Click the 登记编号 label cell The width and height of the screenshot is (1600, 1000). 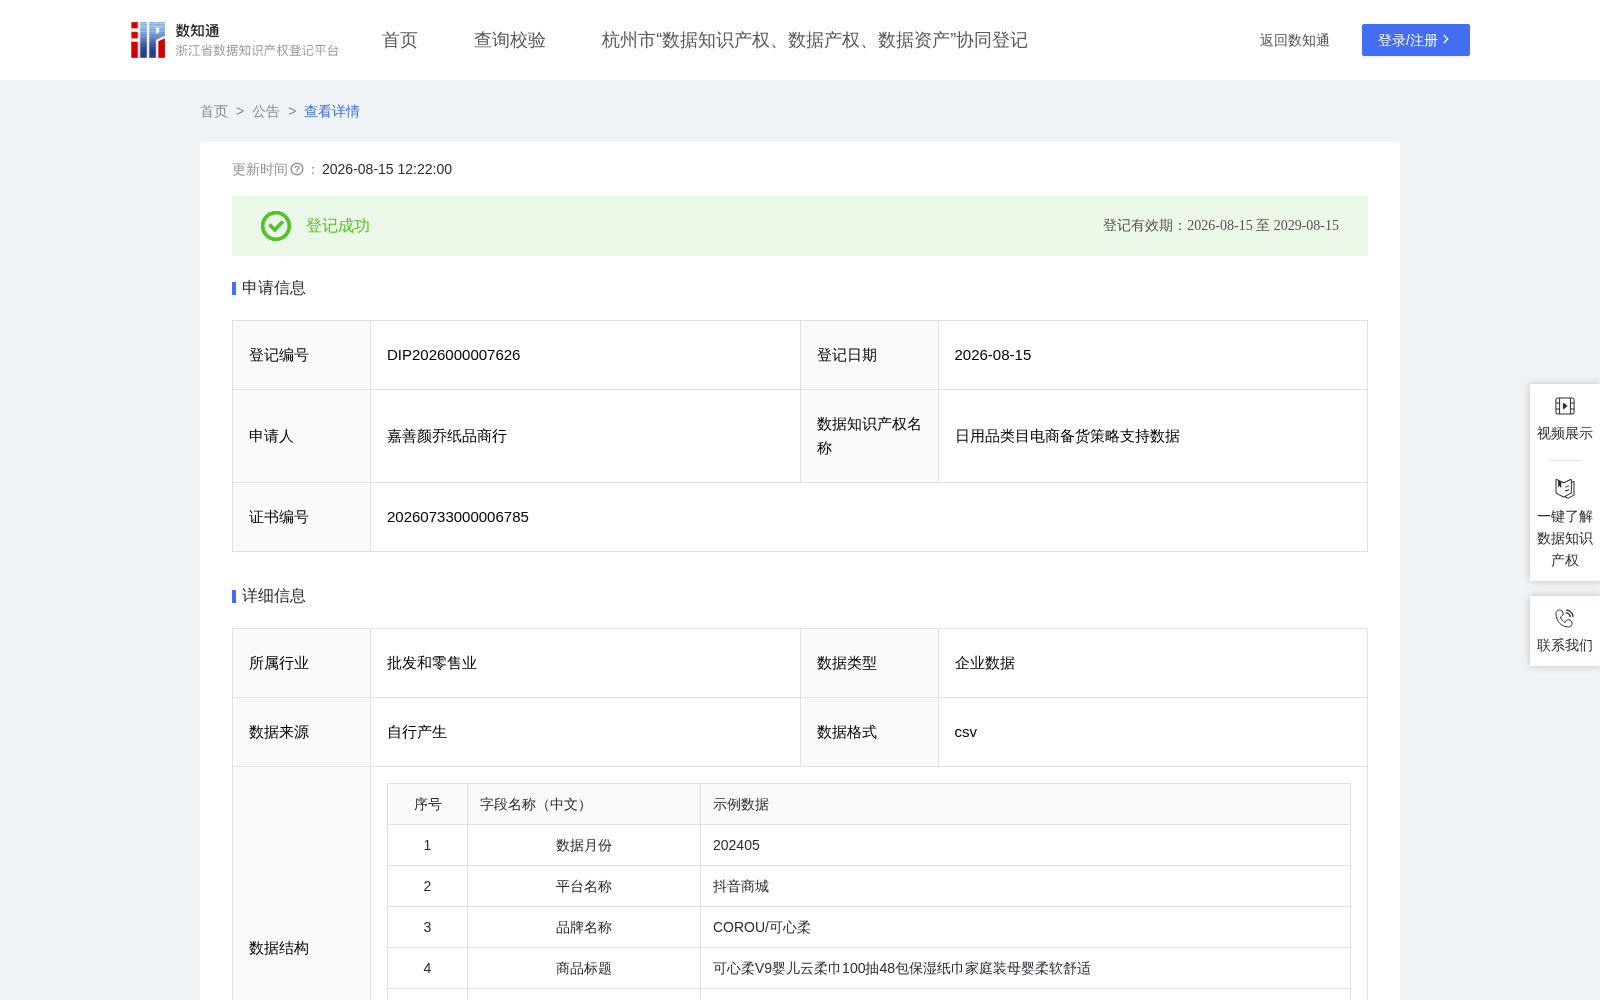(302, 355)
